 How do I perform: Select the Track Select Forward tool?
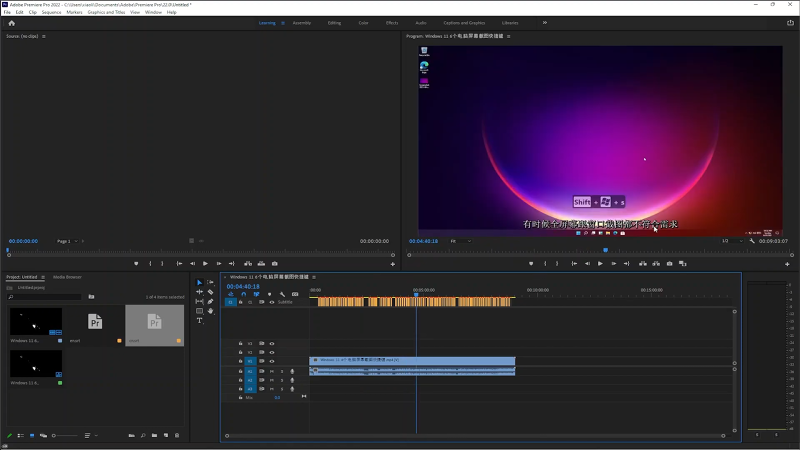coord(210,282)
